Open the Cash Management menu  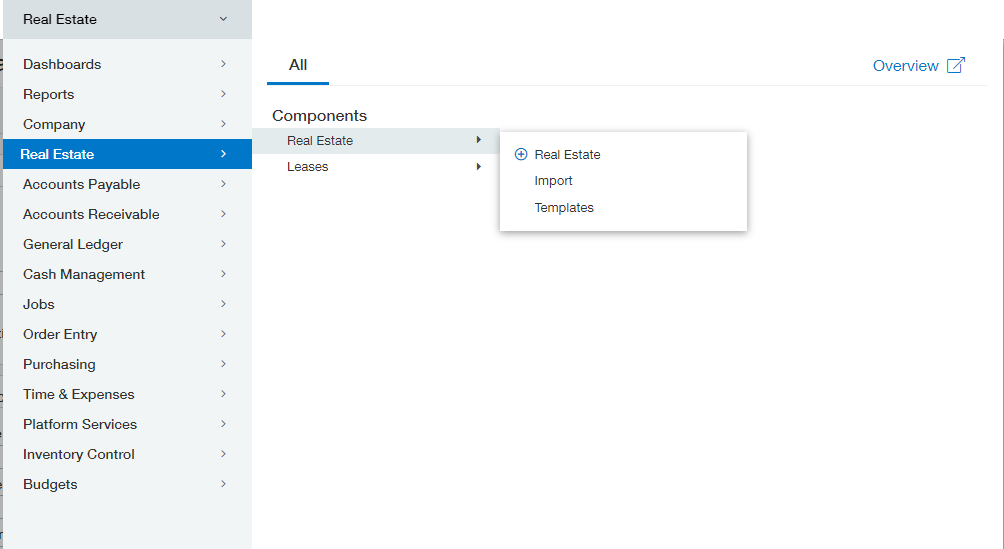point(127,274)
